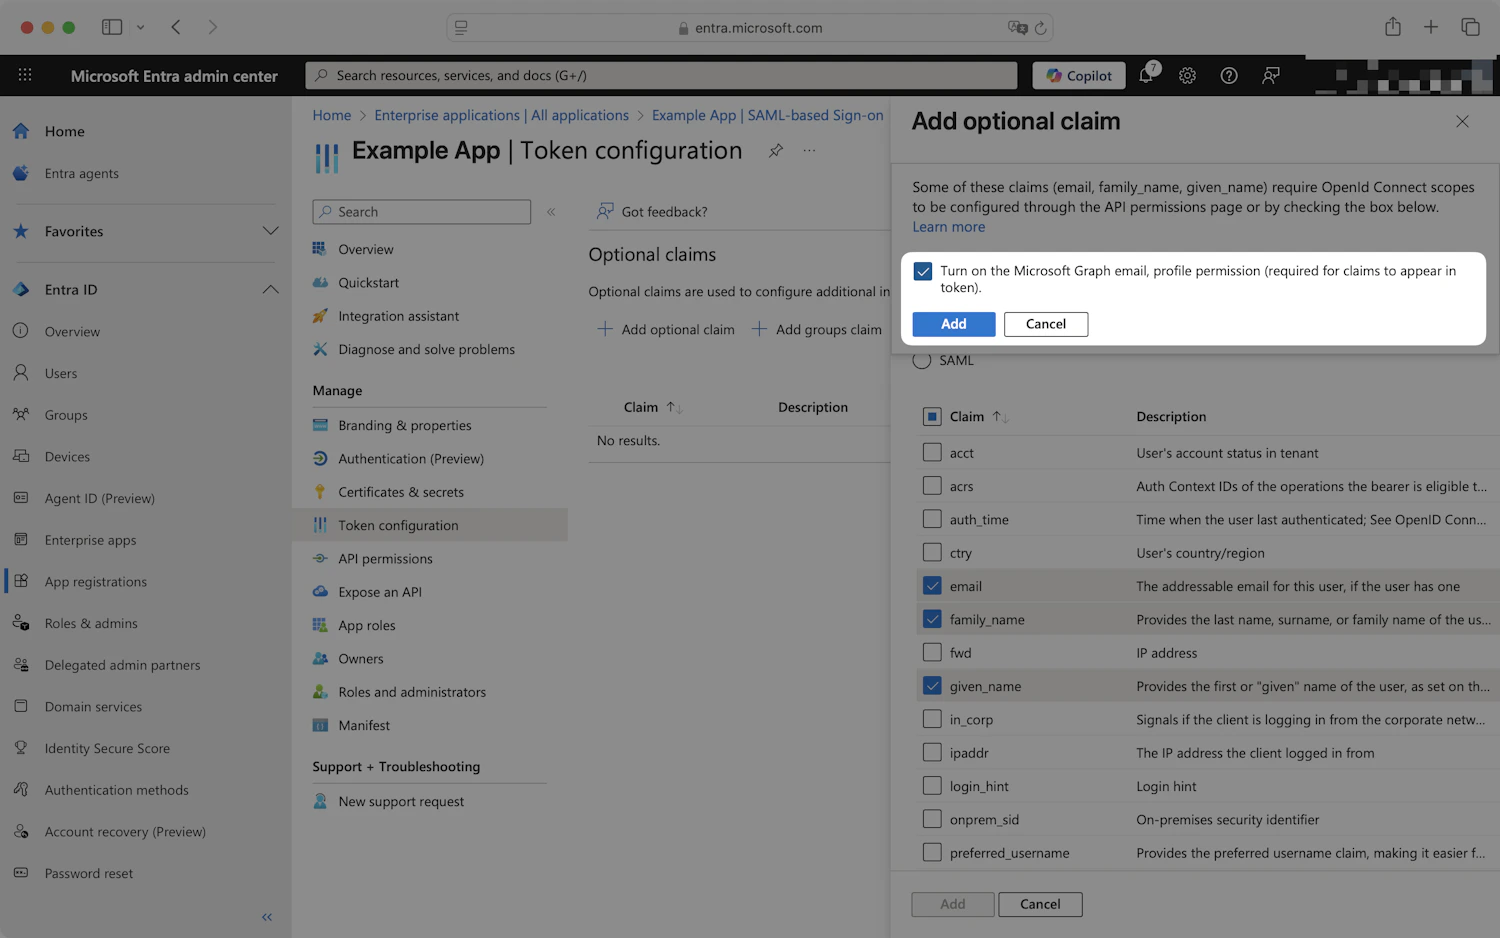Open the help question mark icon
Viewport: 1500px width, 938px height.
[1229, 75]
